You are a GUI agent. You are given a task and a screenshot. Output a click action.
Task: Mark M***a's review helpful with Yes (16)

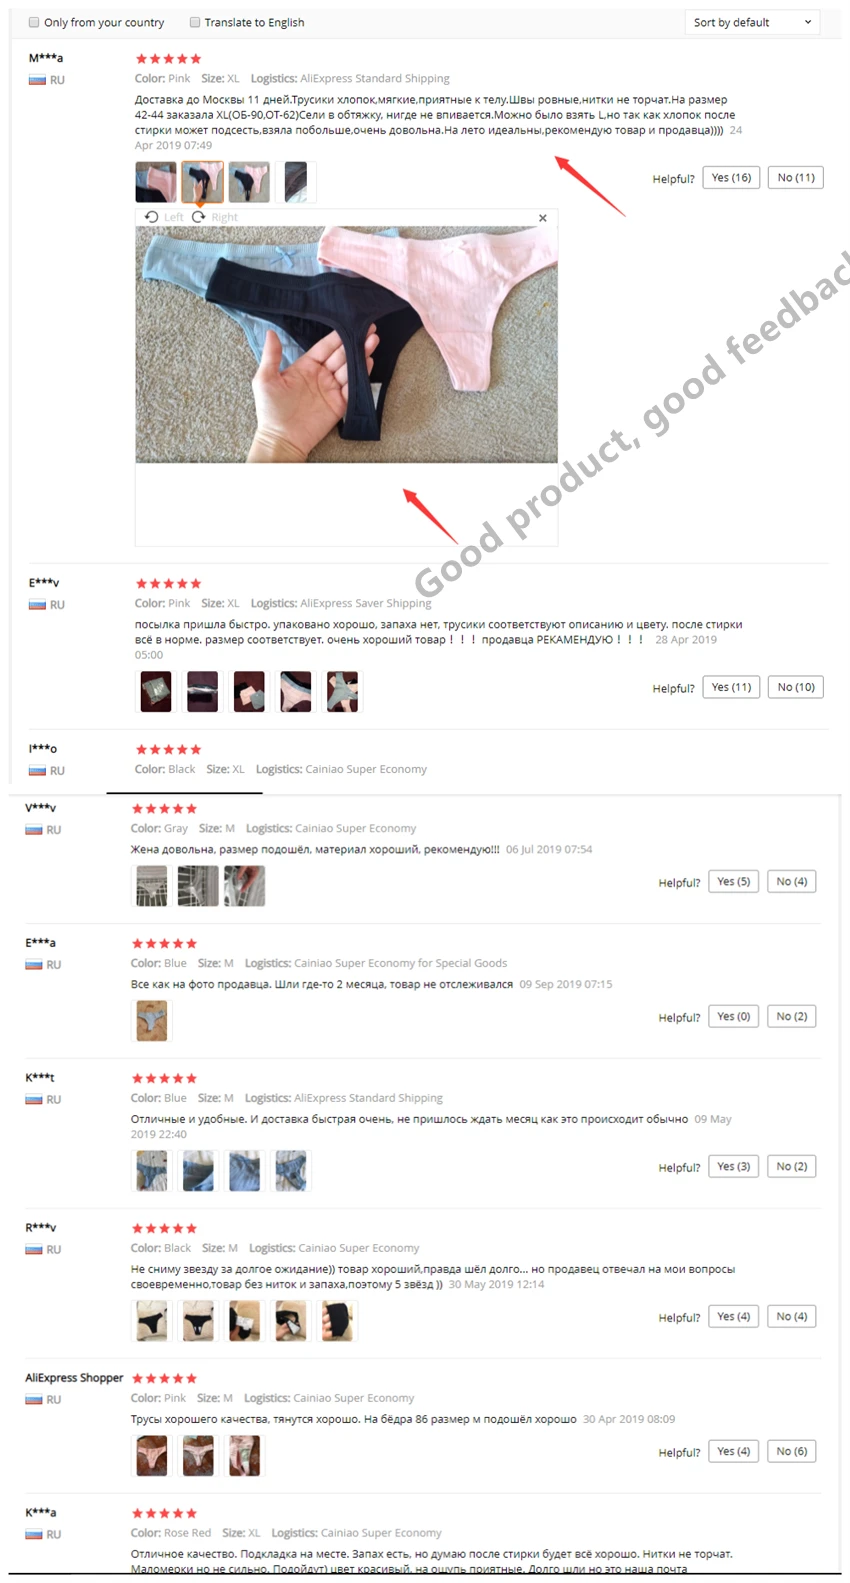click(731, 178)
